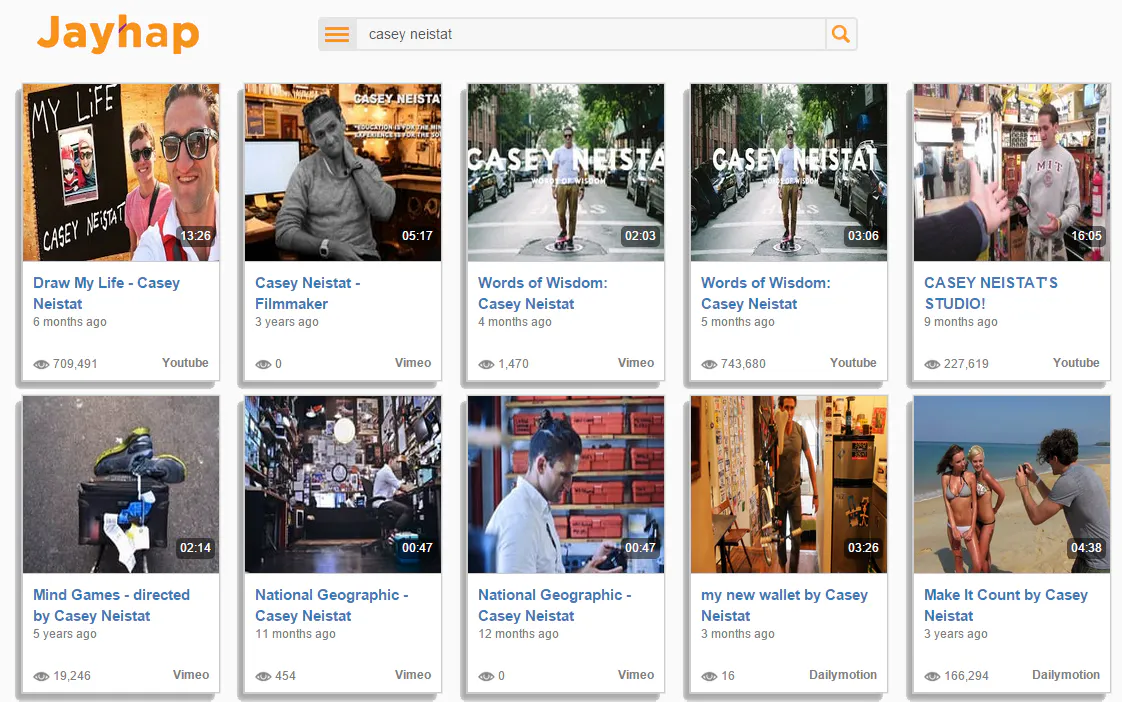This screenshot has height=702, width=1122.
Task: Open the 12 months ago National Geographic thumbnail
Action: pyautogui.click(x=566, y=484)
